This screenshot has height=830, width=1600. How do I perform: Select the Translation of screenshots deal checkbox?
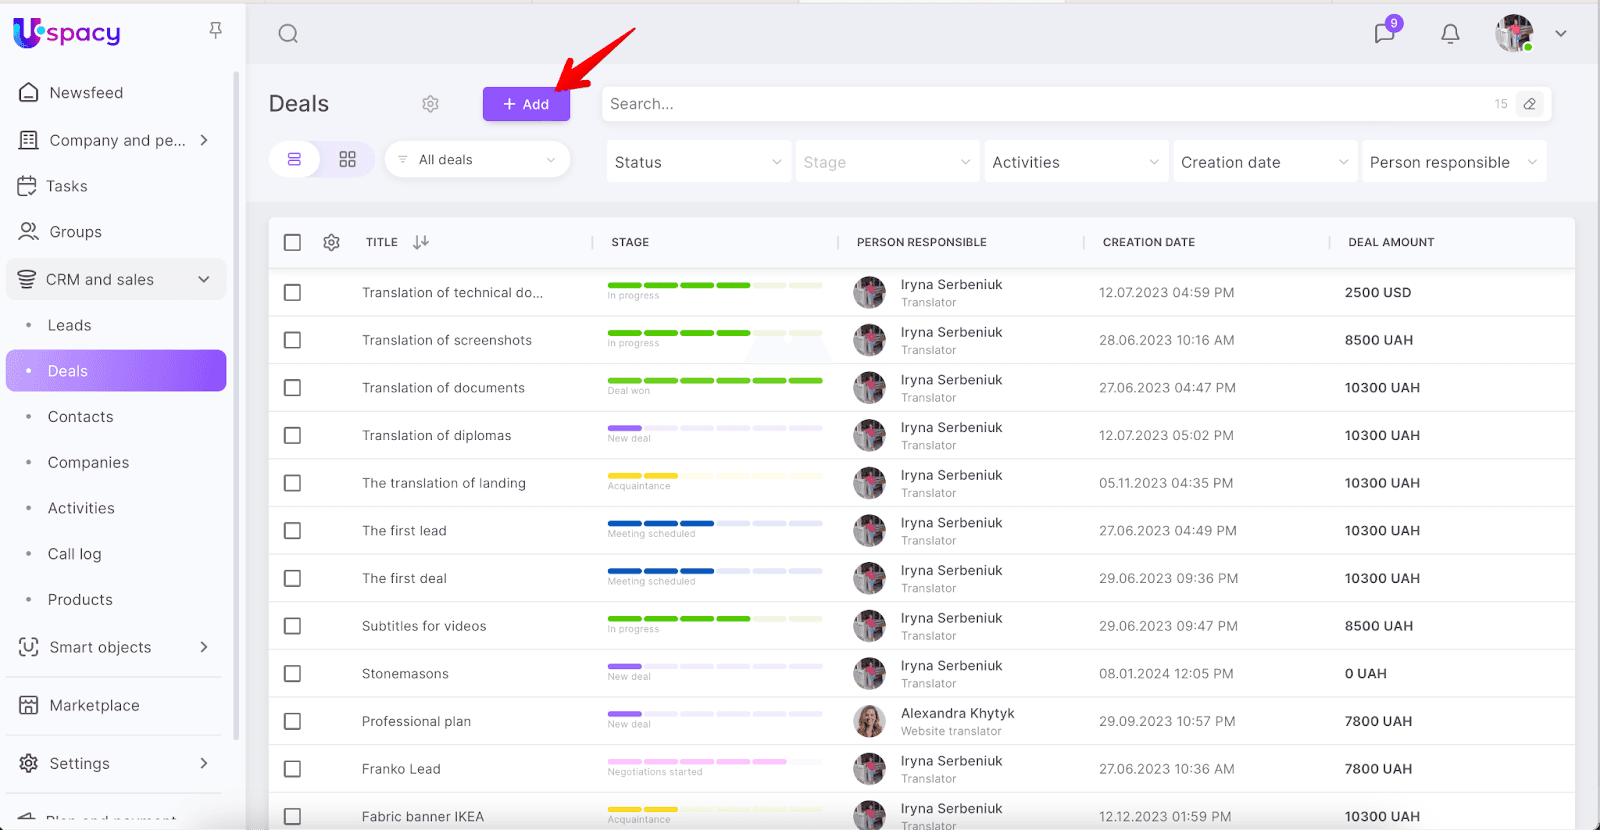tap(292, 340)
